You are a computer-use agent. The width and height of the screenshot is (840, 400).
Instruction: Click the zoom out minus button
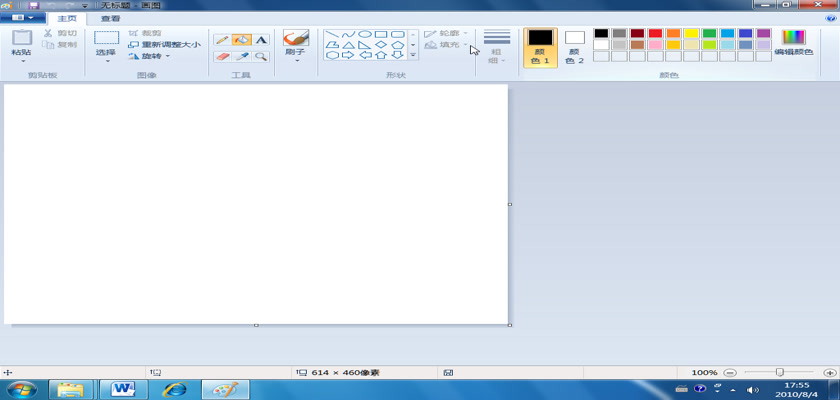730,372
